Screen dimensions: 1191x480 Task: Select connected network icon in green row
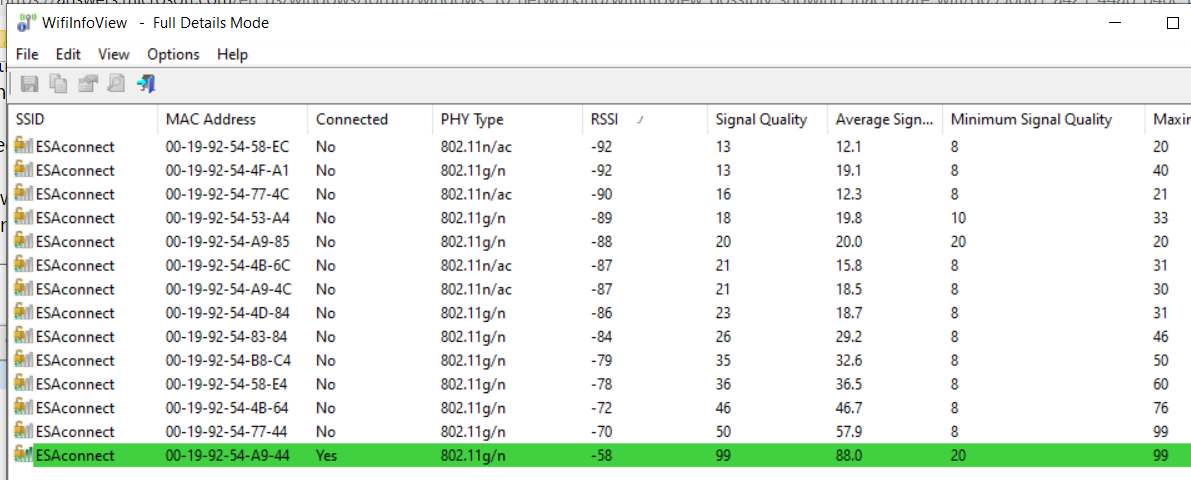tap(24, 455)
